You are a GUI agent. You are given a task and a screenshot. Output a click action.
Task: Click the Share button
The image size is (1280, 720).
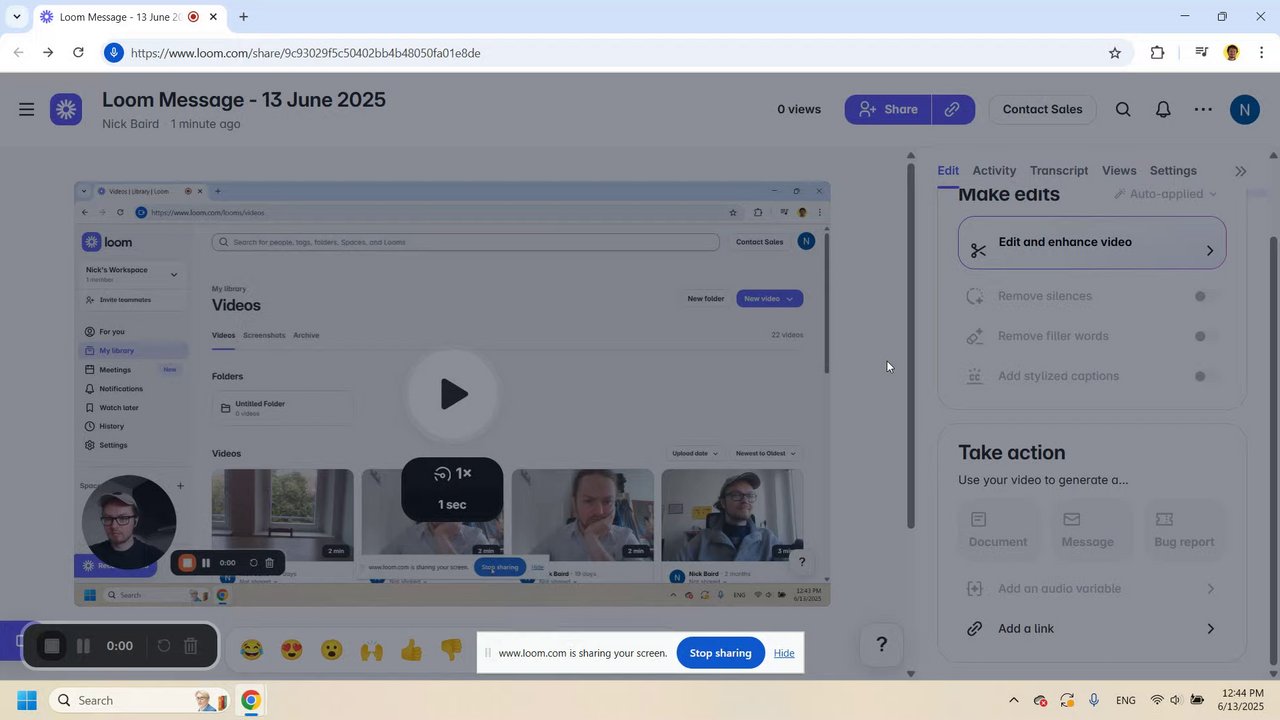pyautogui.click(x=888, y=109)
